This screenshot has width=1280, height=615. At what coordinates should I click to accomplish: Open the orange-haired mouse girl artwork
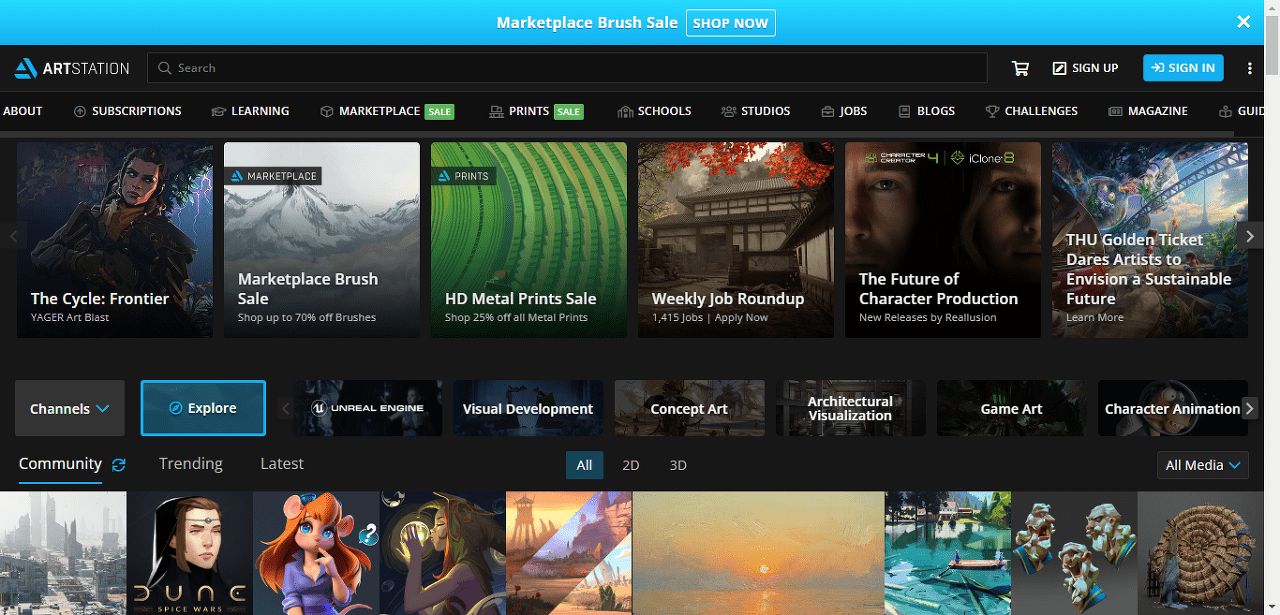316,553
